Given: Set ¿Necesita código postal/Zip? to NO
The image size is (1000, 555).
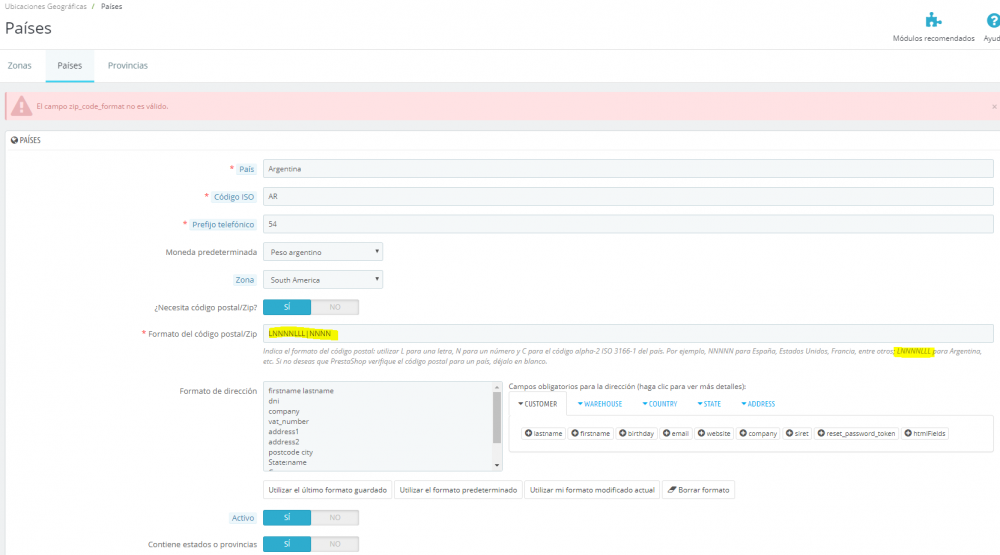Looking at the screenshot, I should pos(335,307).
